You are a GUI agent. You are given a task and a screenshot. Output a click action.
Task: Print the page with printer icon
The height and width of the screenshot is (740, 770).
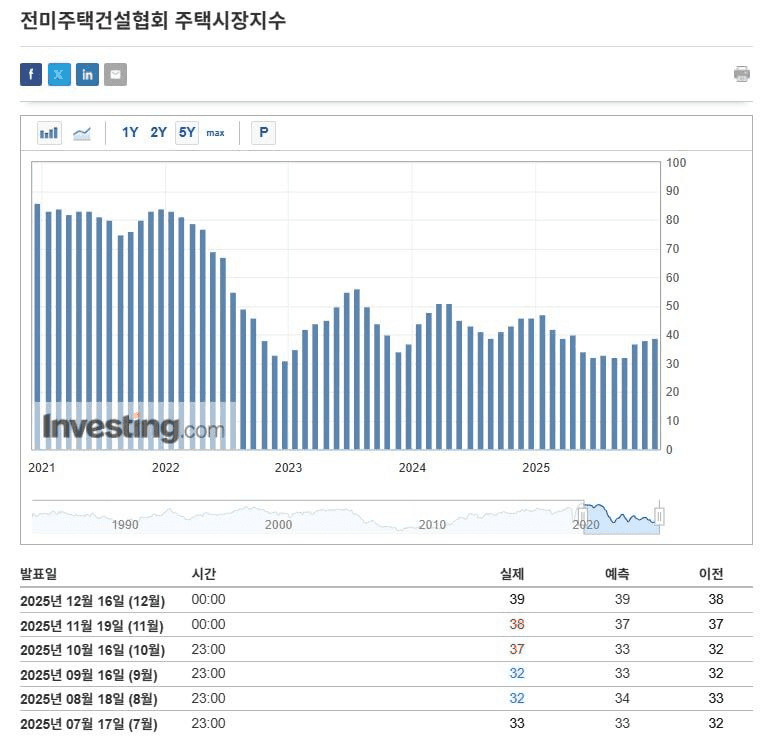point(741,74)
